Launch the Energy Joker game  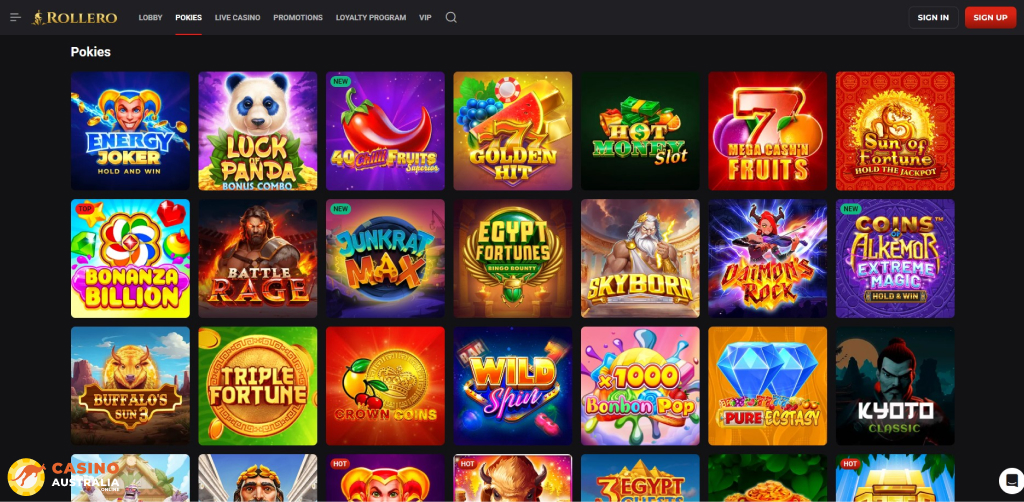pos(130,131)
